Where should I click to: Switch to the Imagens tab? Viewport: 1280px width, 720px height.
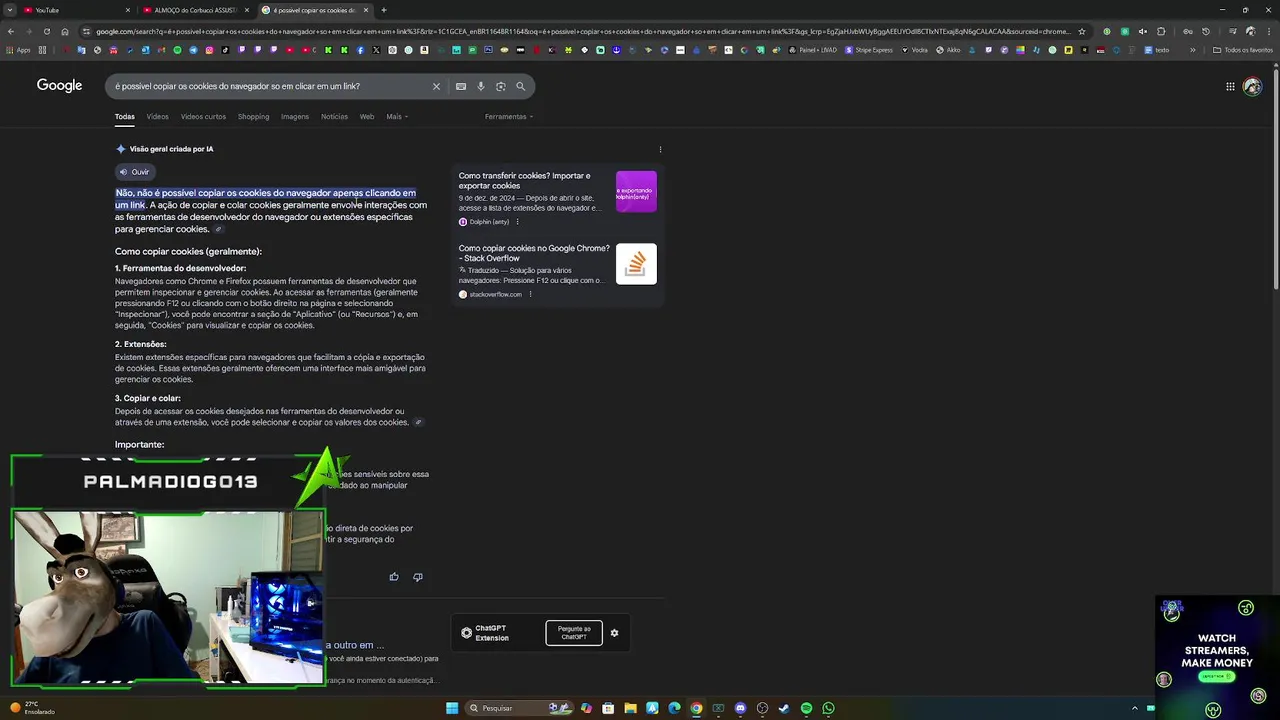point(295,117)
